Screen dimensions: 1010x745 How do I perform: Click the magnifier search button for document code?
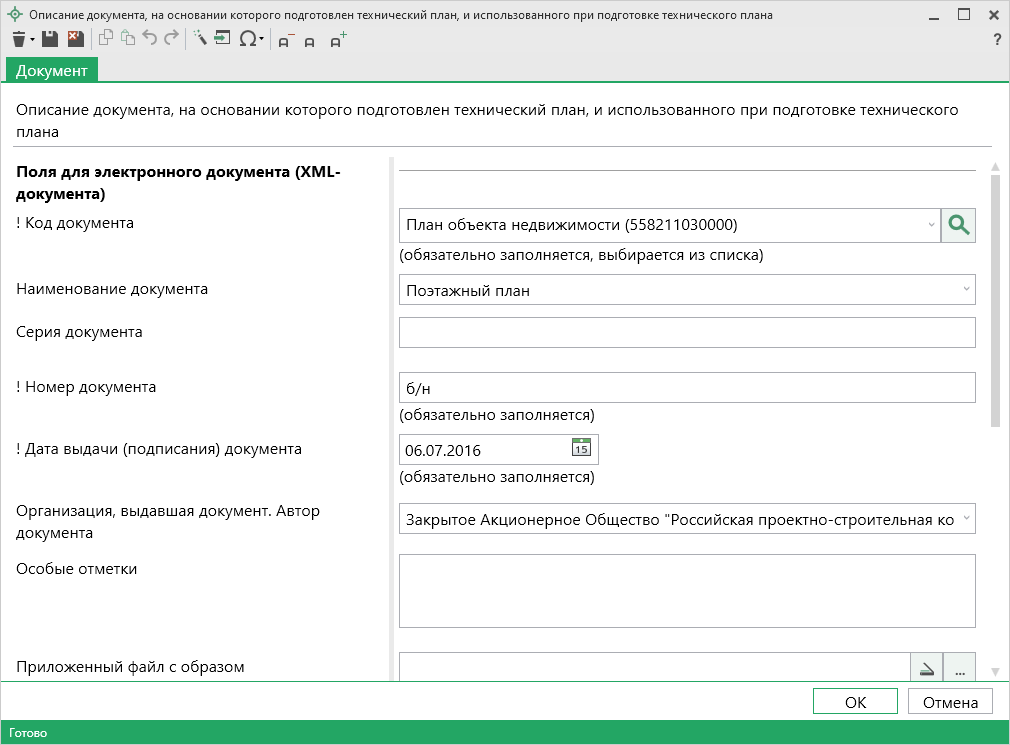point(958,225)
